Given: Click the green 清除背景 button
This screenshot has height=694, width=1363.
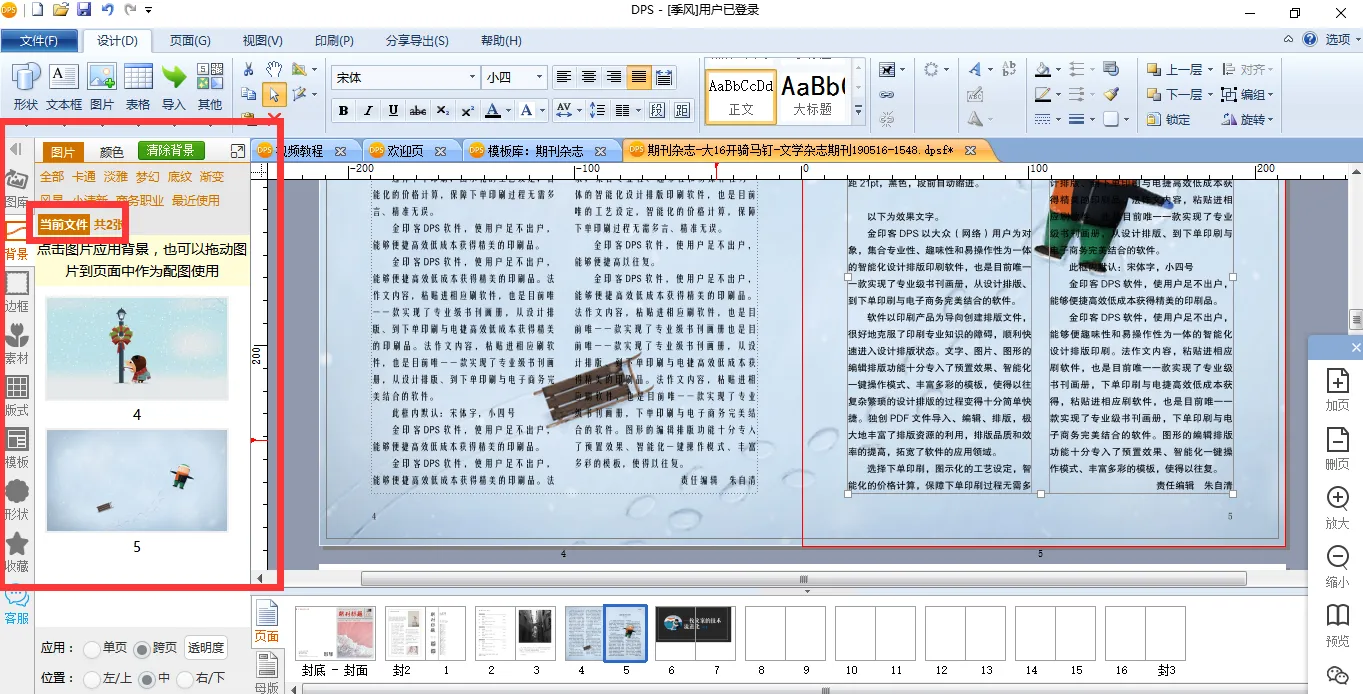Looking at the screenshot, I should (171, 151).
